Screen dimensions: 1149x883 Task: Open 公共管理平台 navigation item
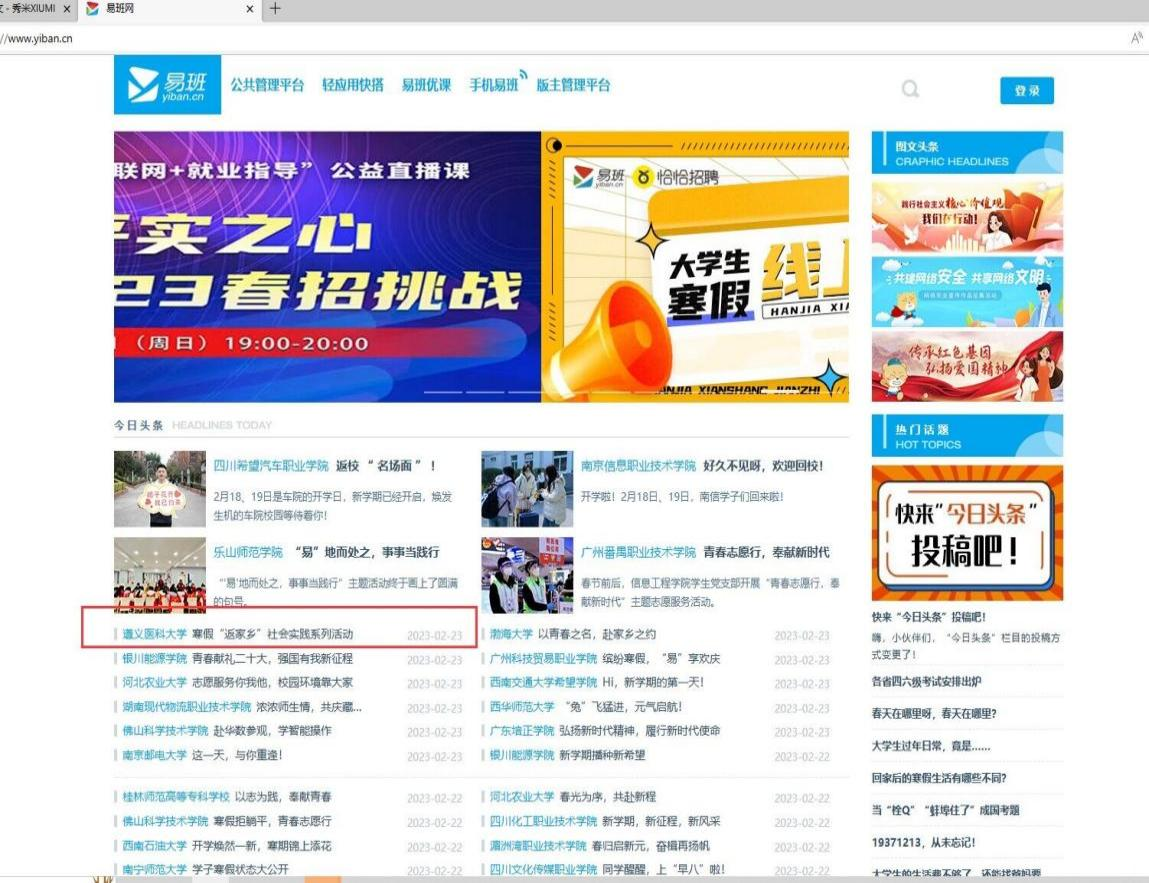pyautogui.click(x=267, y=85)
